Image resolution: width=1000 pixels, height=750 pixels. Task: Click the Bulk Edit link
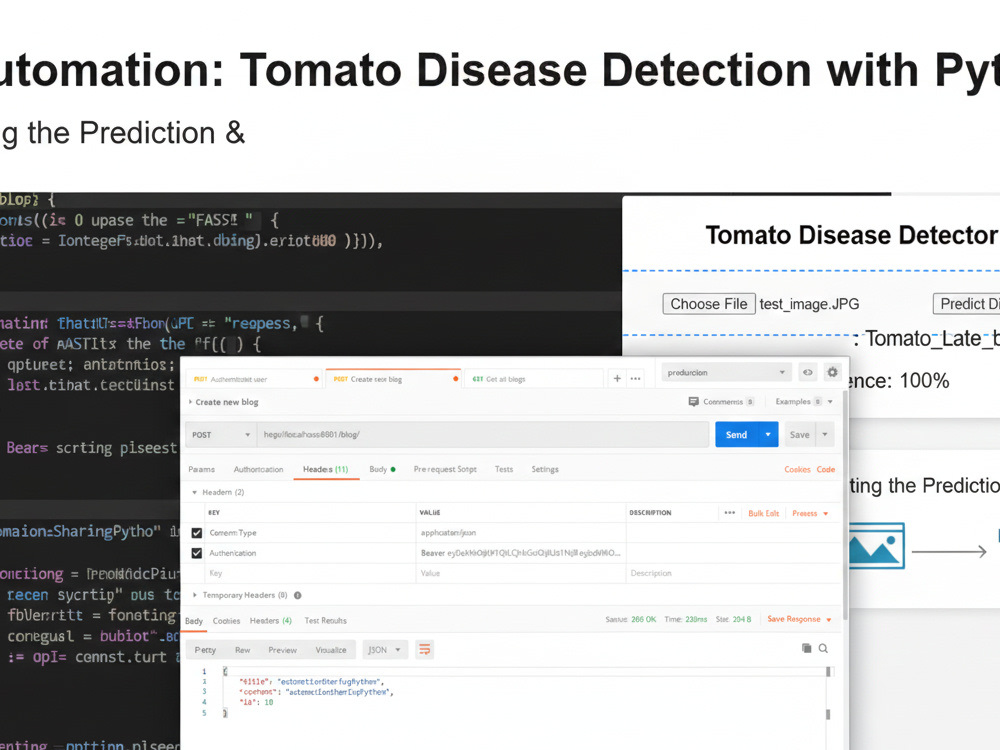pyautogui.click(x=763, y=513)
